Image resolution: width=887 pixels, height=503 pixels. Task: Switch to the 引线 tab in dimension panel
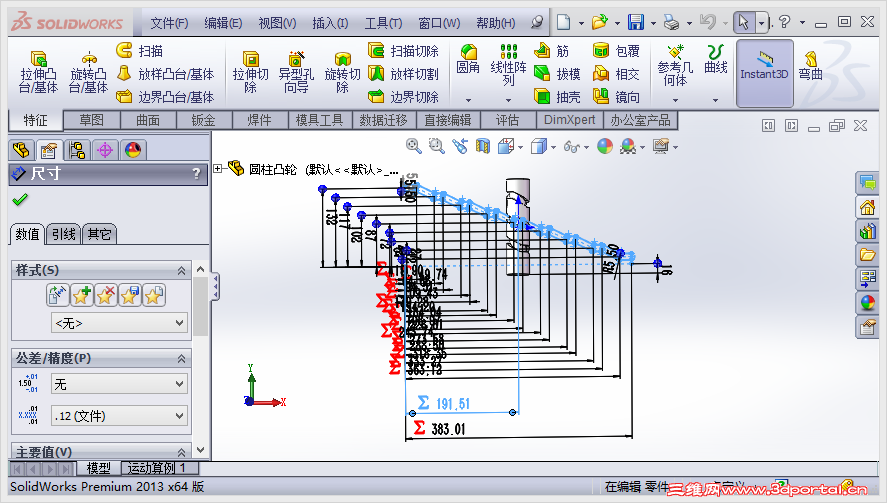[x=63, y=234]
